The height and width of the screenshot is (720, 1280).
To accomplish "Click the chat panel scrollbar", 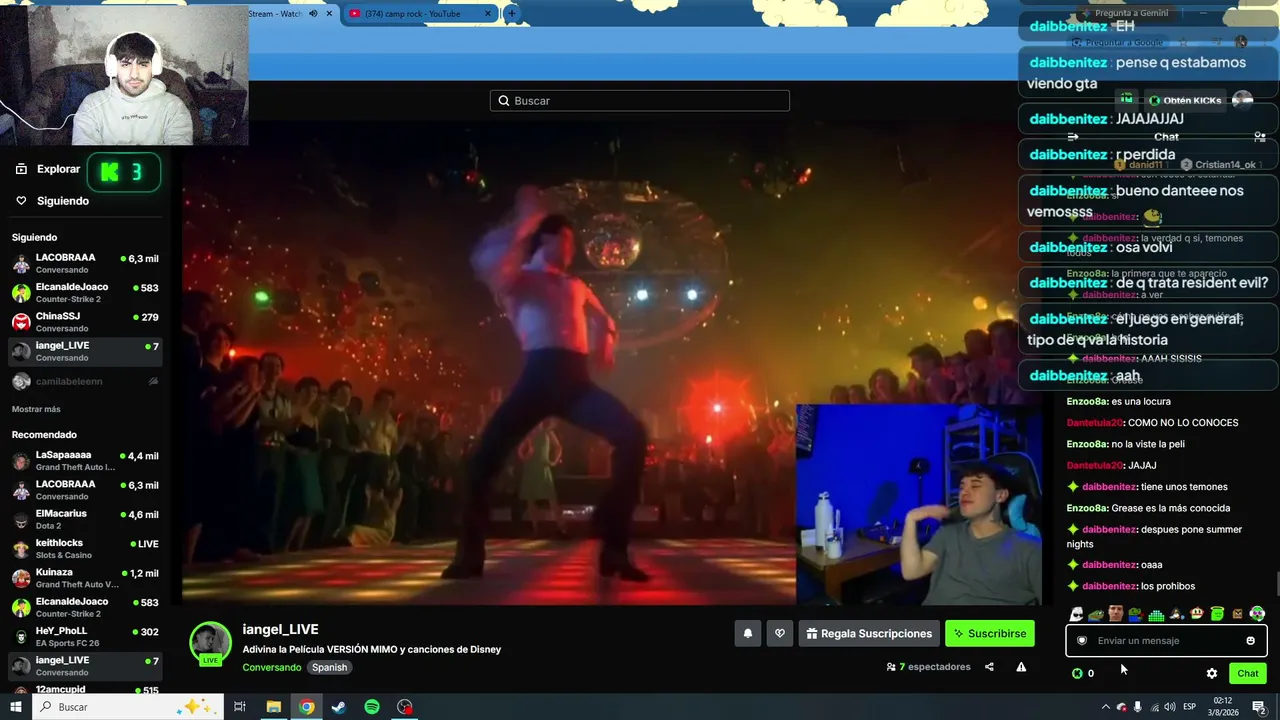I will 1276,583.
